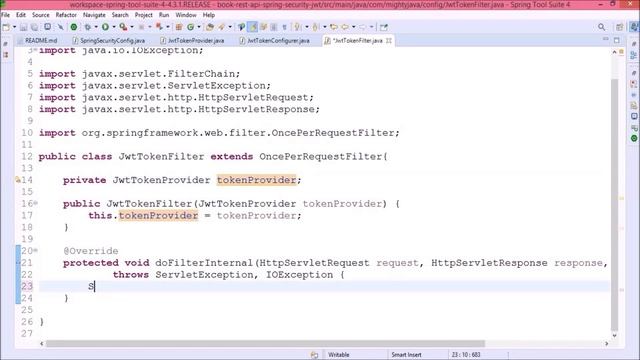Click the overview ruler warning square at top
Viewport: 640px width, 360px height.
click(622, 52)
